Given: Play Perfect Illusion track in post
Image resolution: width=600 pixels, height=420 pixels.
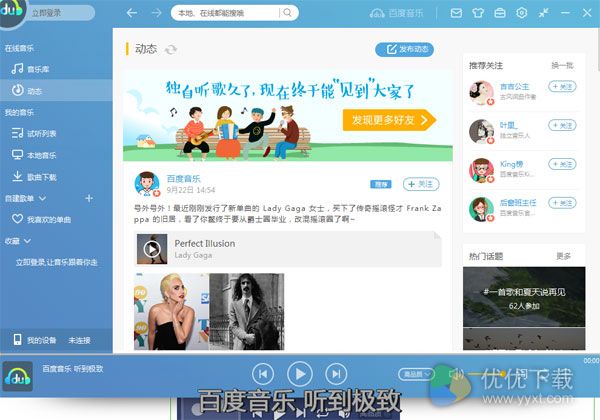Looking at the screenshot, I should pos(152,249).
